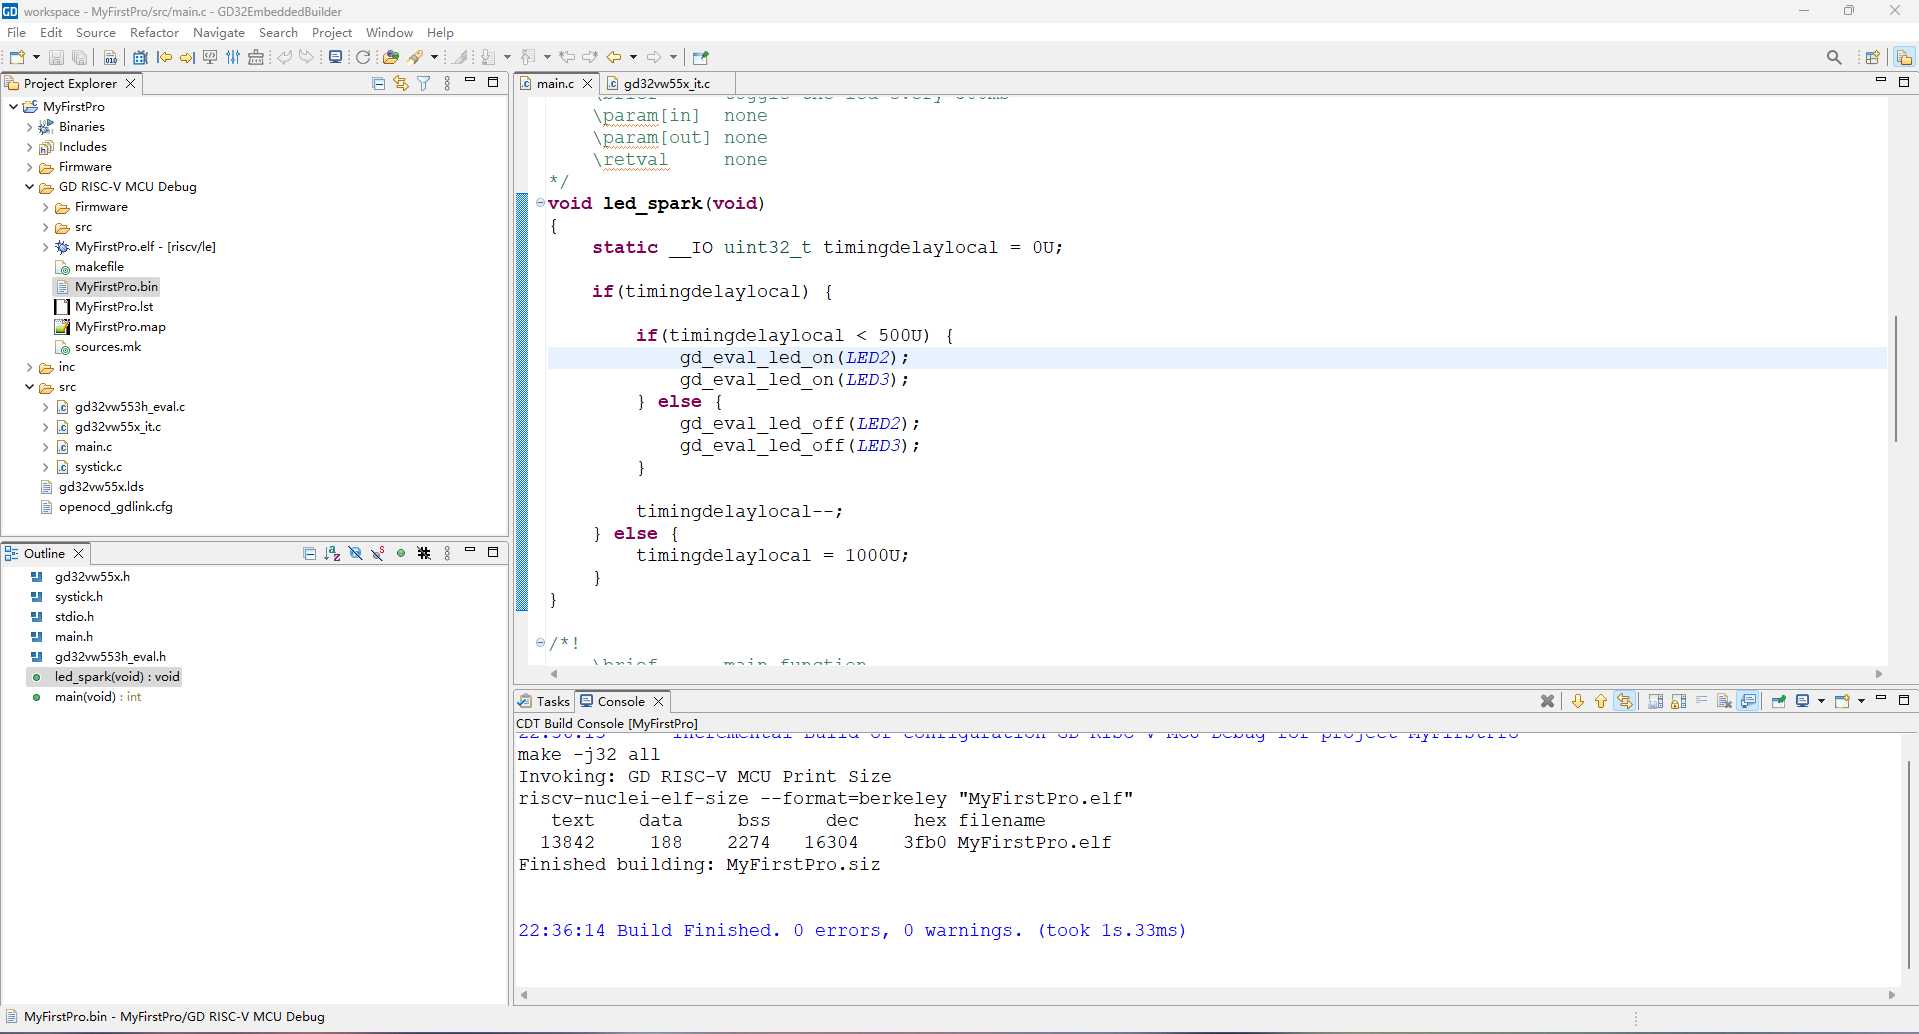Open the Refactor menu
The image size is (1919, 1034).
[154, 33]
